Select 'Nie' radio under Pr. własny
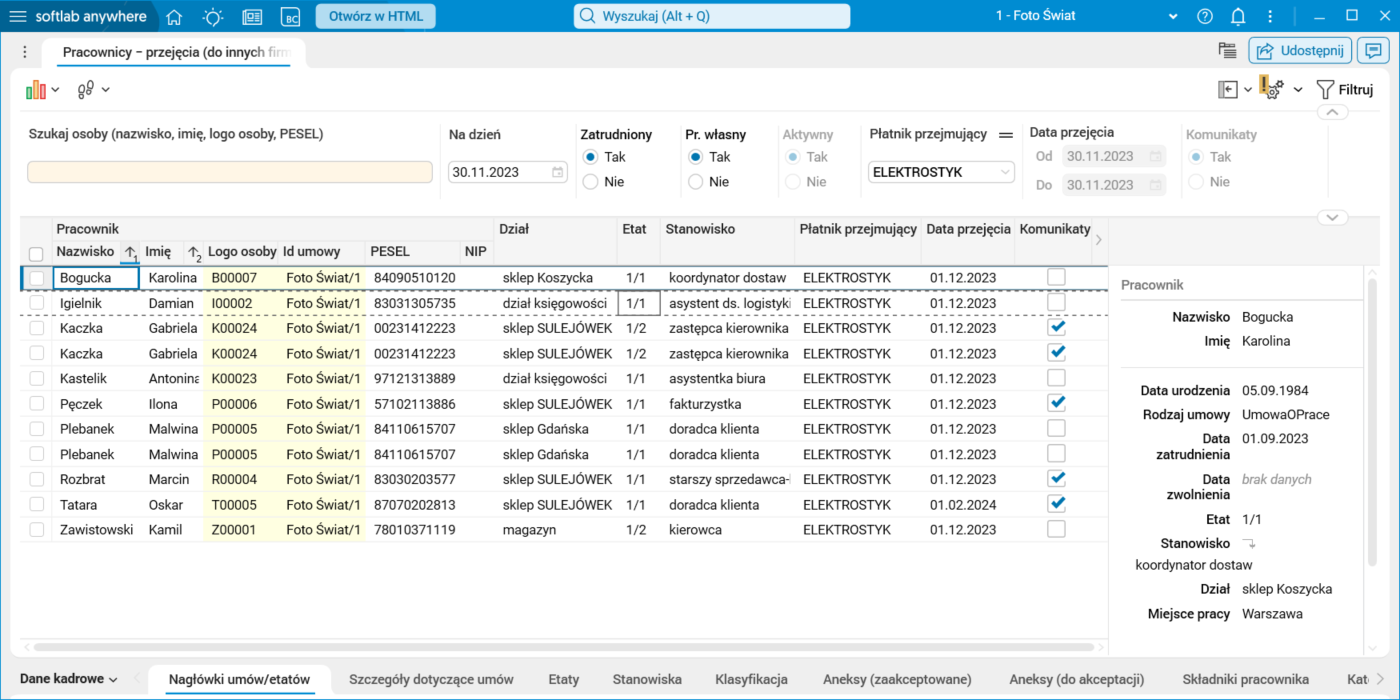This screenshot has height=700, width=1400. click(696, 182)
